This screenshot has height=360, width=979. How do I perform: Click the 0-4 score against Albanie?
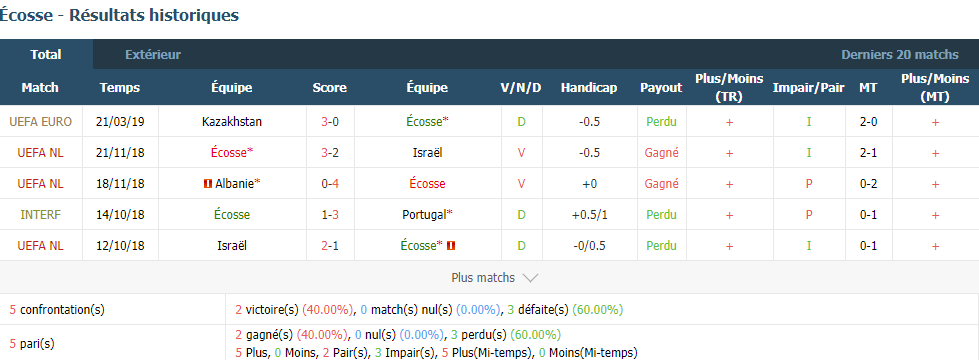(330, 183)
